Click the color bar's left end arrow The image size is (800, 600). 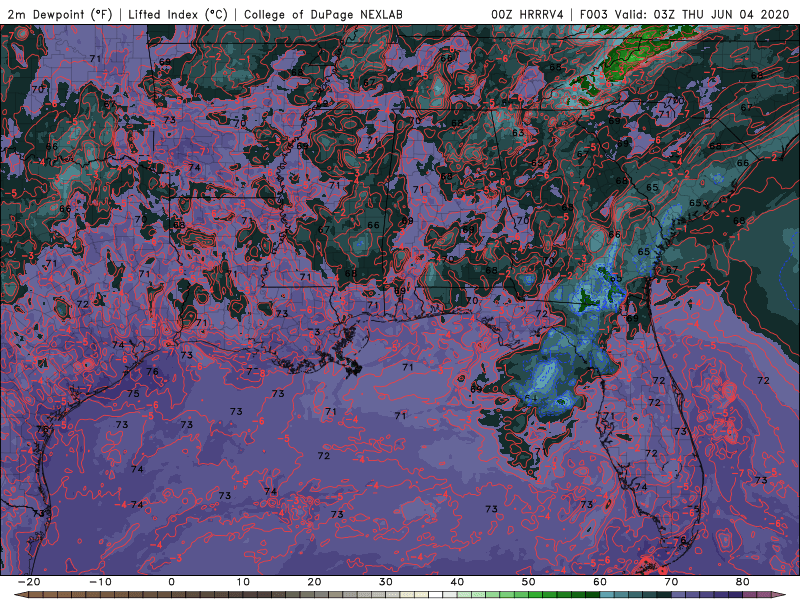pos(21,595)
